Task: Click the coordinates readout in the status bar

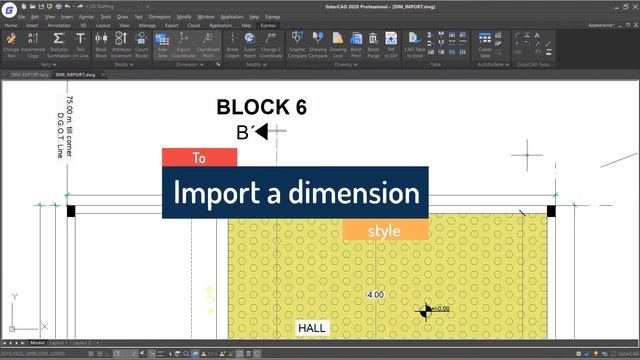Action: click(x=33, y=353)
